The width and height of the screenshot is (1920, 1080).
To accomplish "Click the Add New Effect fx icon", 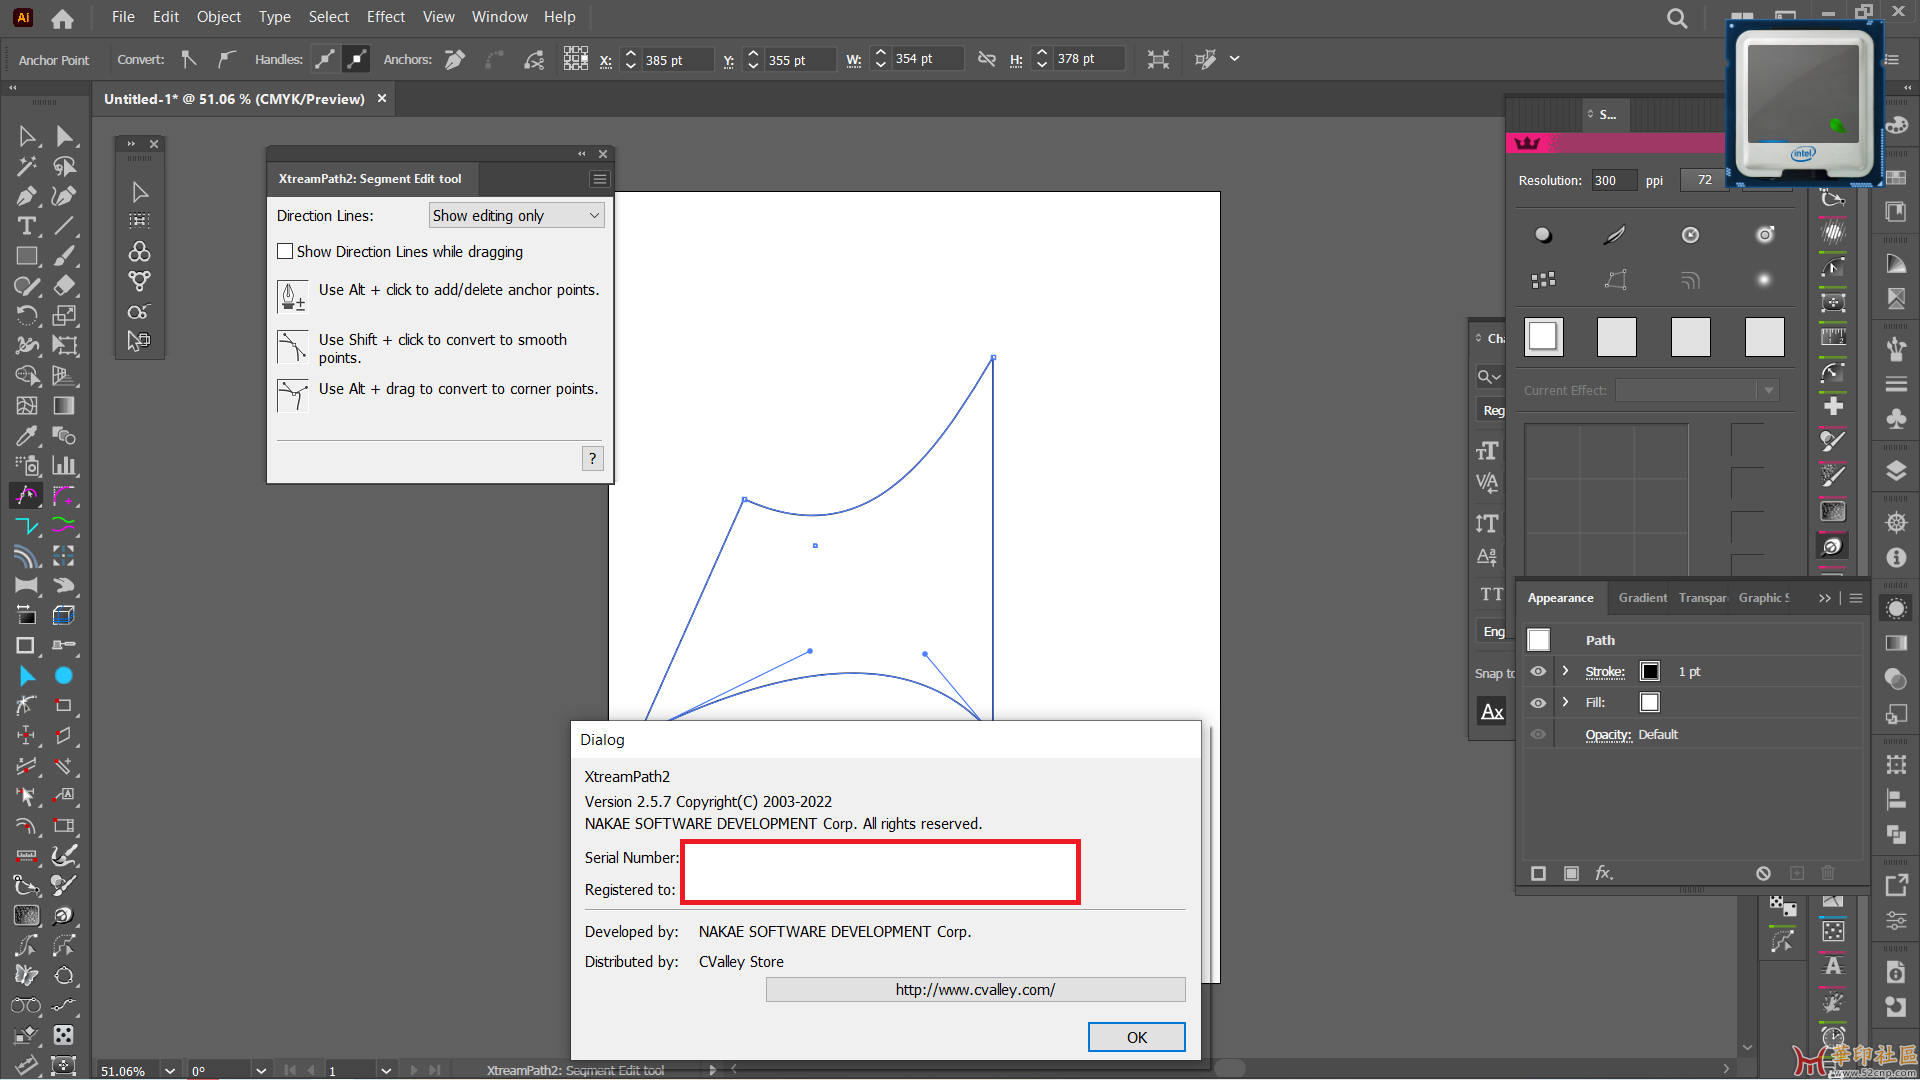I will [1604, 873].
